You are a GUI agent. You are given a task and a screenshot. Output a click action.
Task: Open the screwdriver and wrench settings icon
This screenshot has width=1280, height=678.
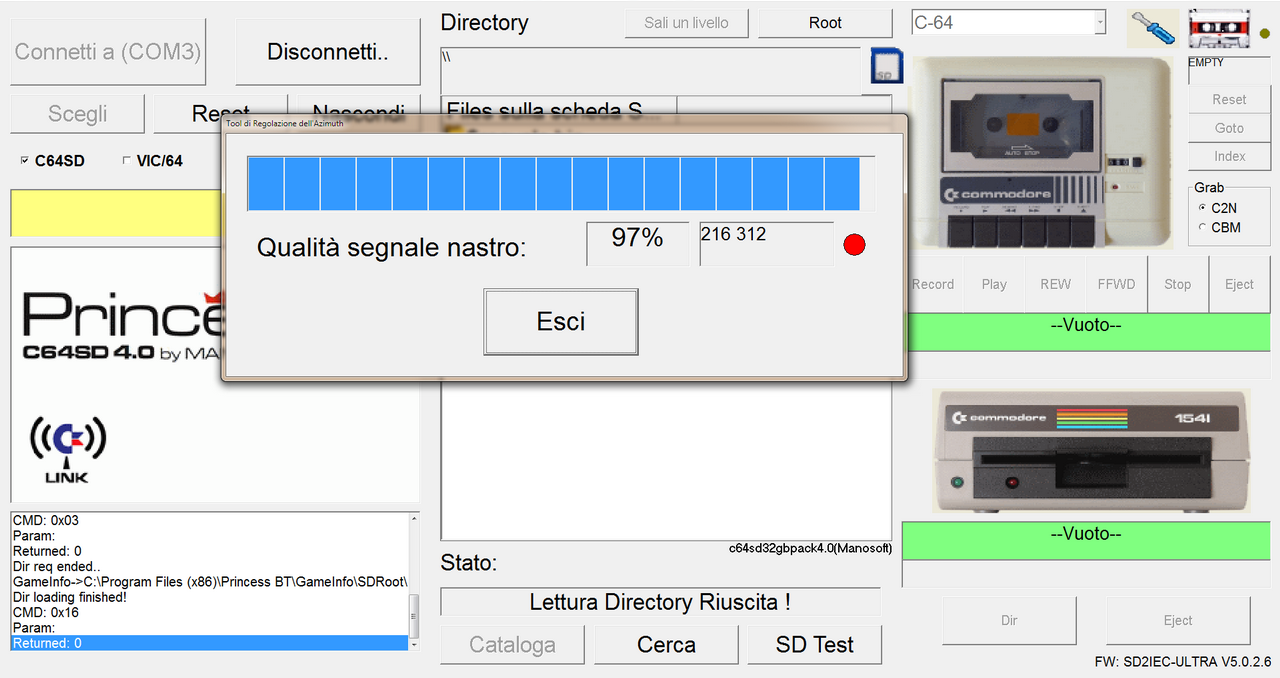click(1152, 28)
